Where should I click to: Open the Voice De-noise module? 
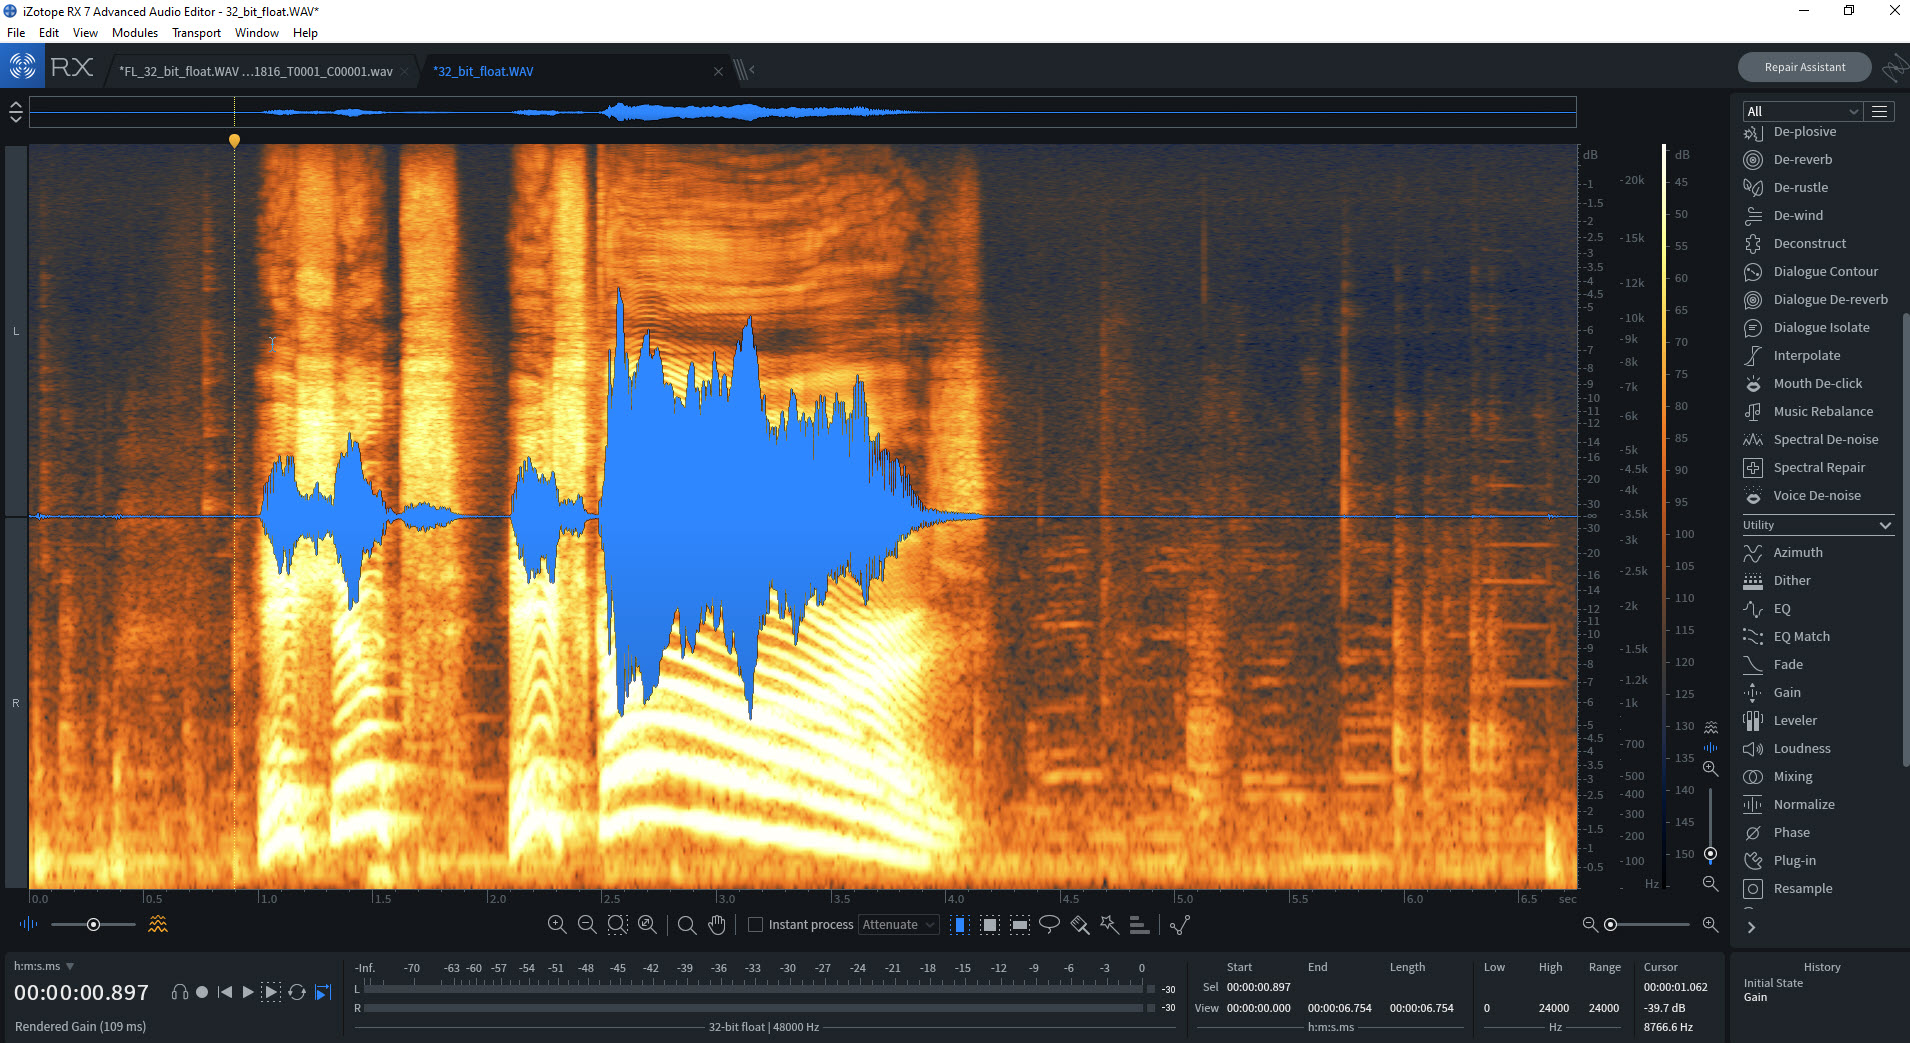1816,495
